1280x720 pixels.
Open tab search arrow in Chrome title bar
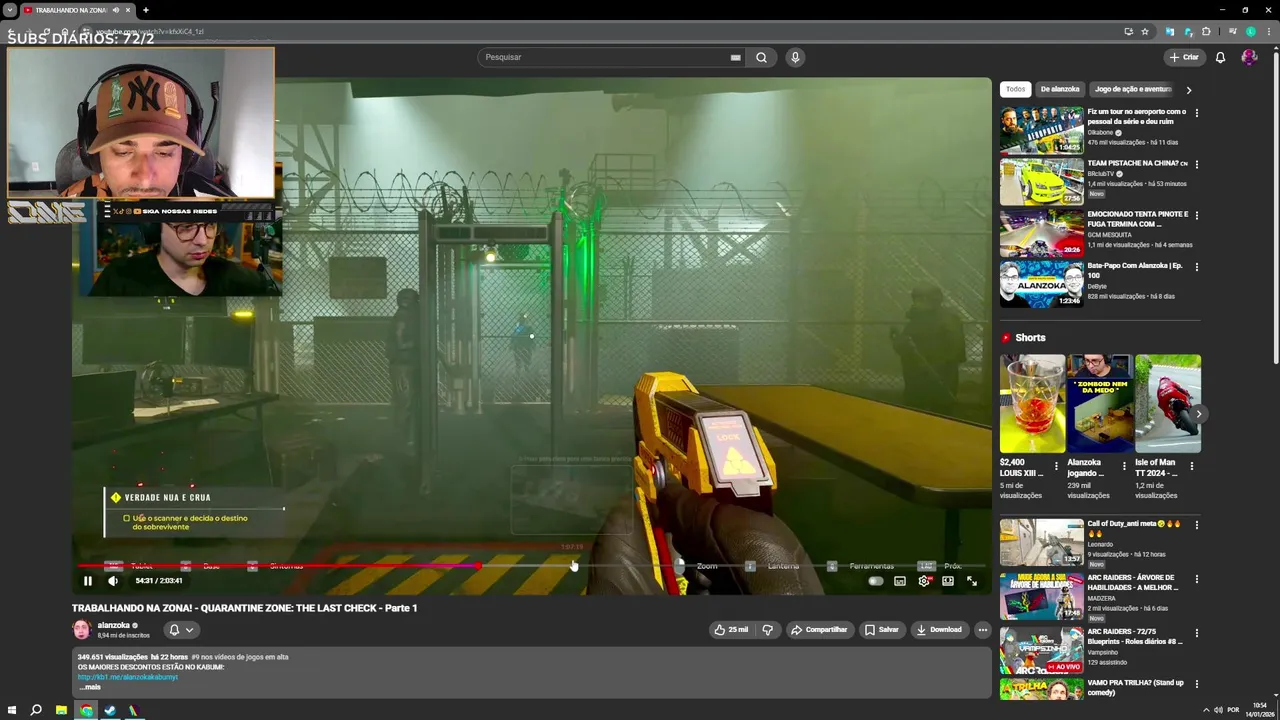click(10, 10)
